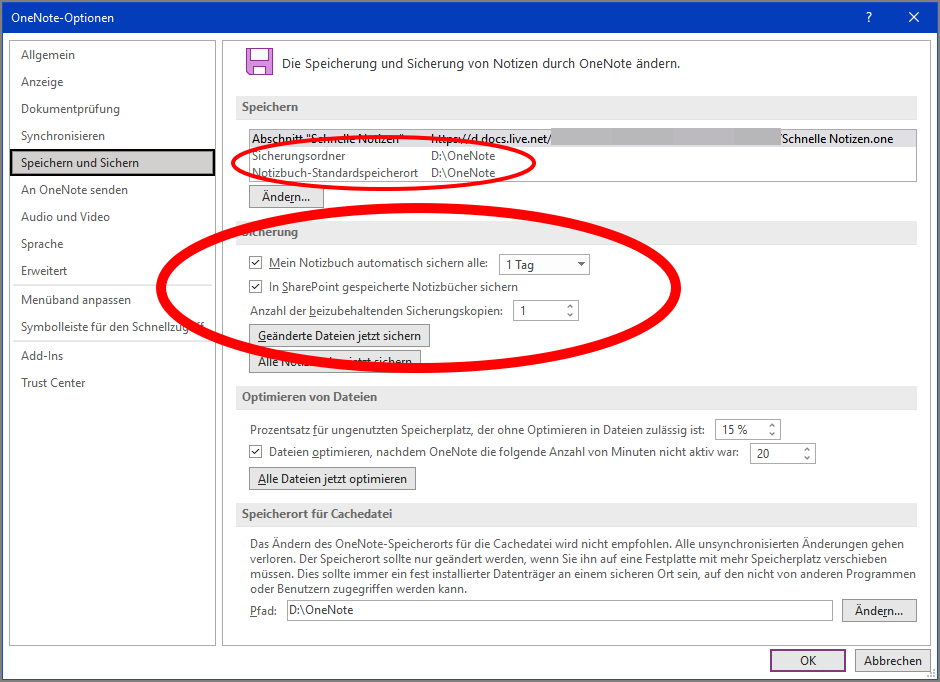Screen dimensions: 940x682
Task: Open Audio und Video settings
Action: (65, 216)
